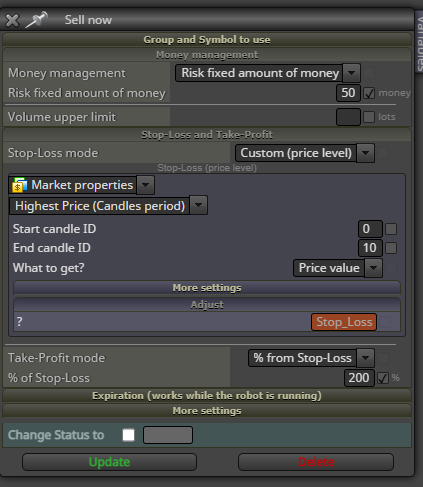Click the Market properties icon
The height and width of the screenshot is (487, 423).
coord(19,185)
